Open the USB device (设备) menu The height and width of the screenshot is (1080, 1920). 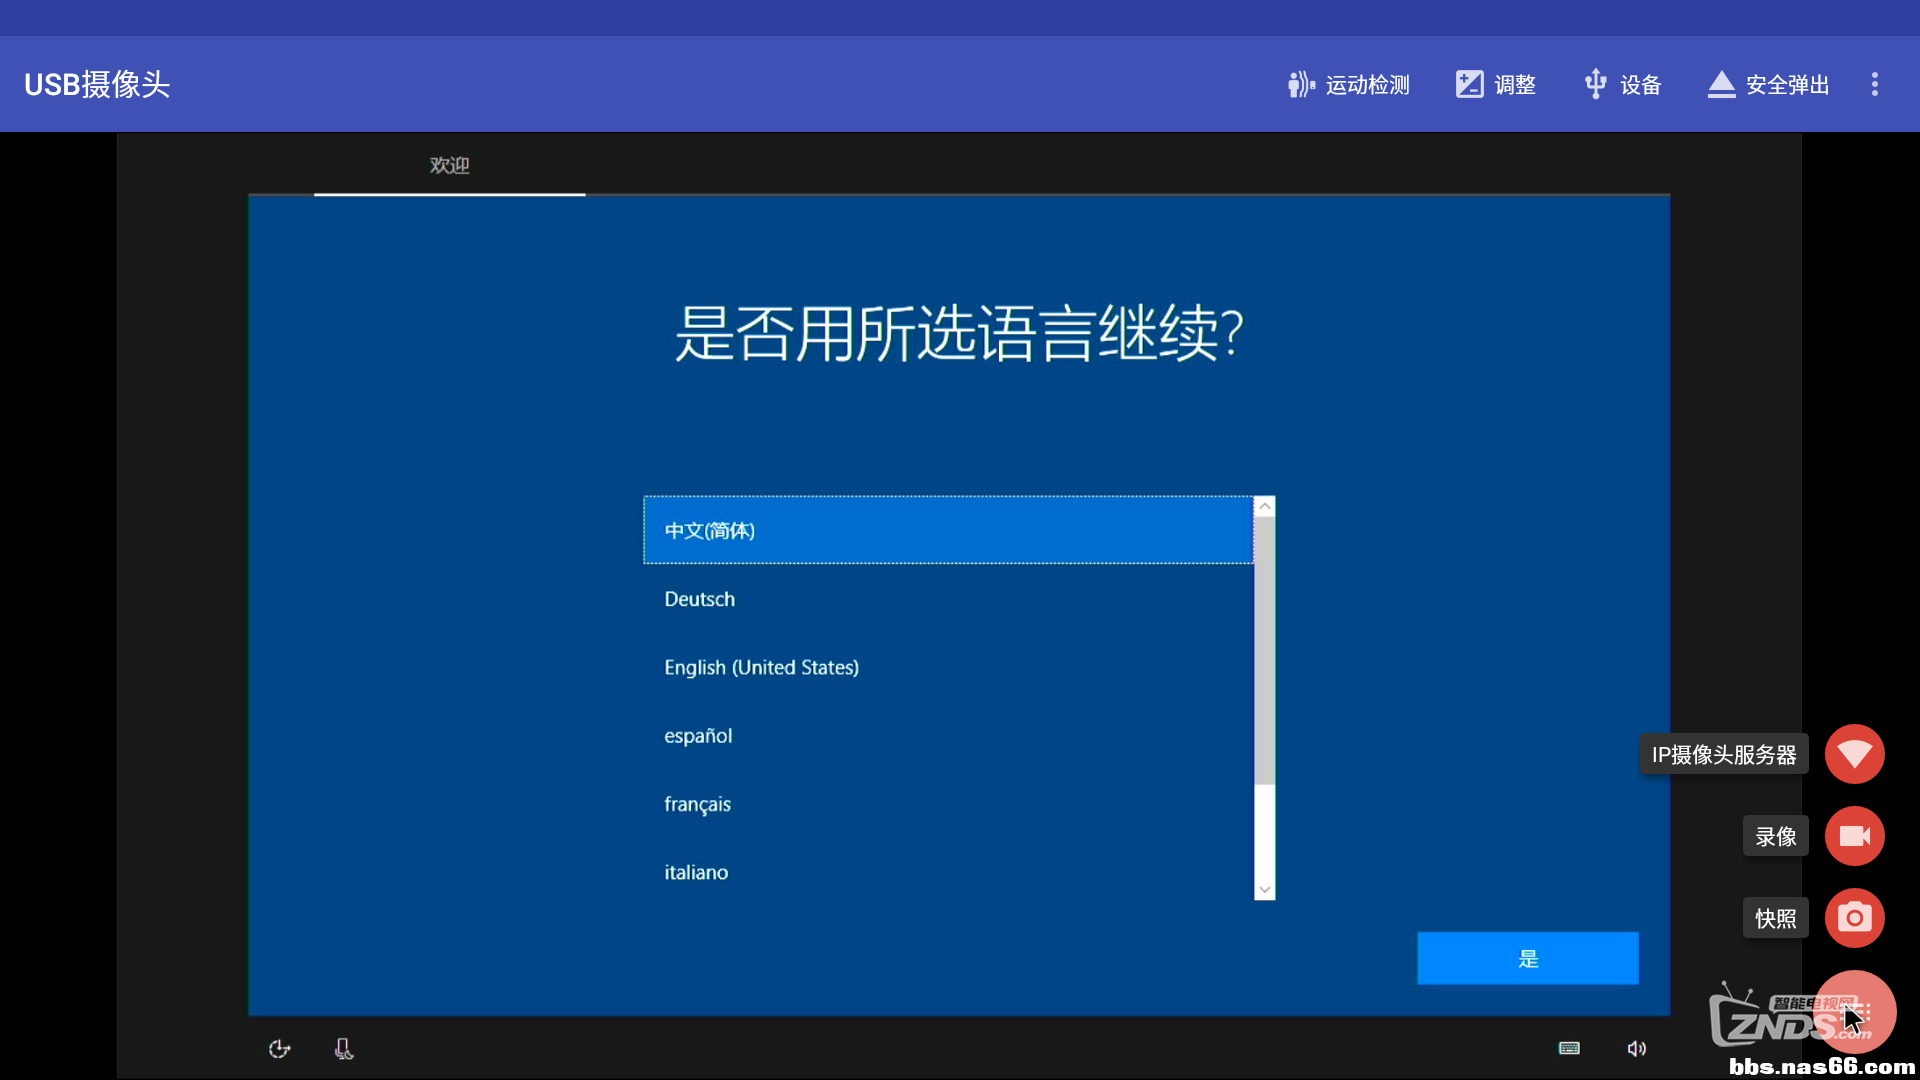click(1622, 85)
